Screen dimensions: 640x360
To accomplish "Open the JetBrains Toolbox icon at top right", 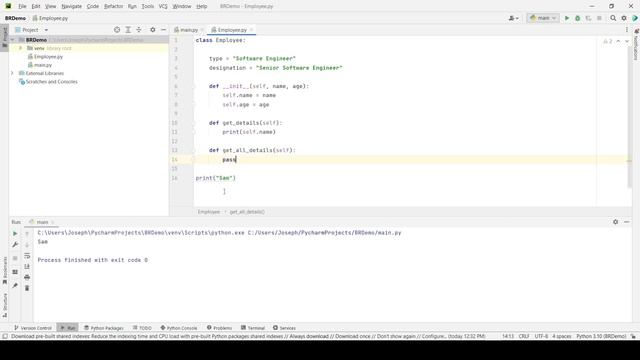I will coord(635,18).
